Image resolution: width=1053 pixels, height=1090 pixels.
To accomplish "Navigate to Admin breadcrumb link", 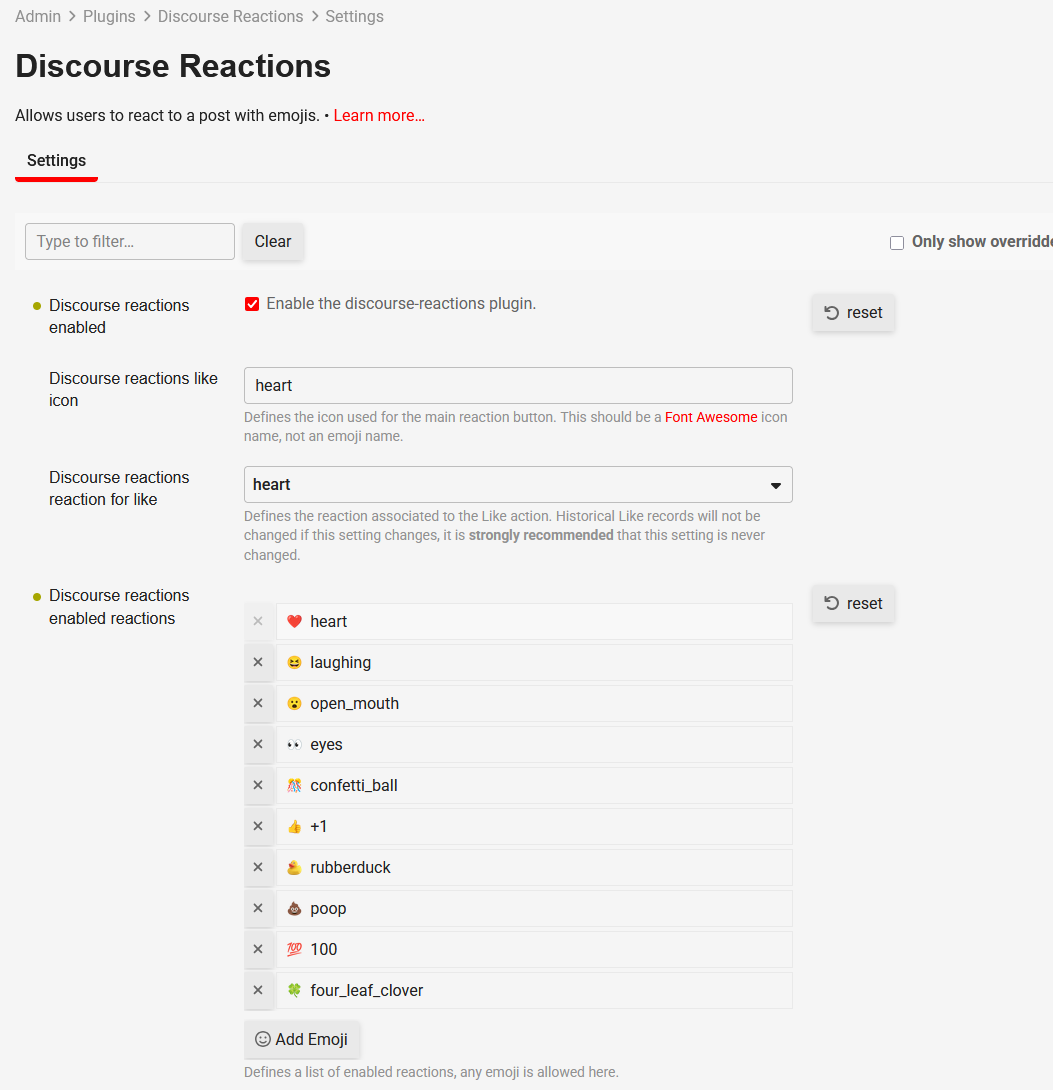I will click(x=38, y=17).
